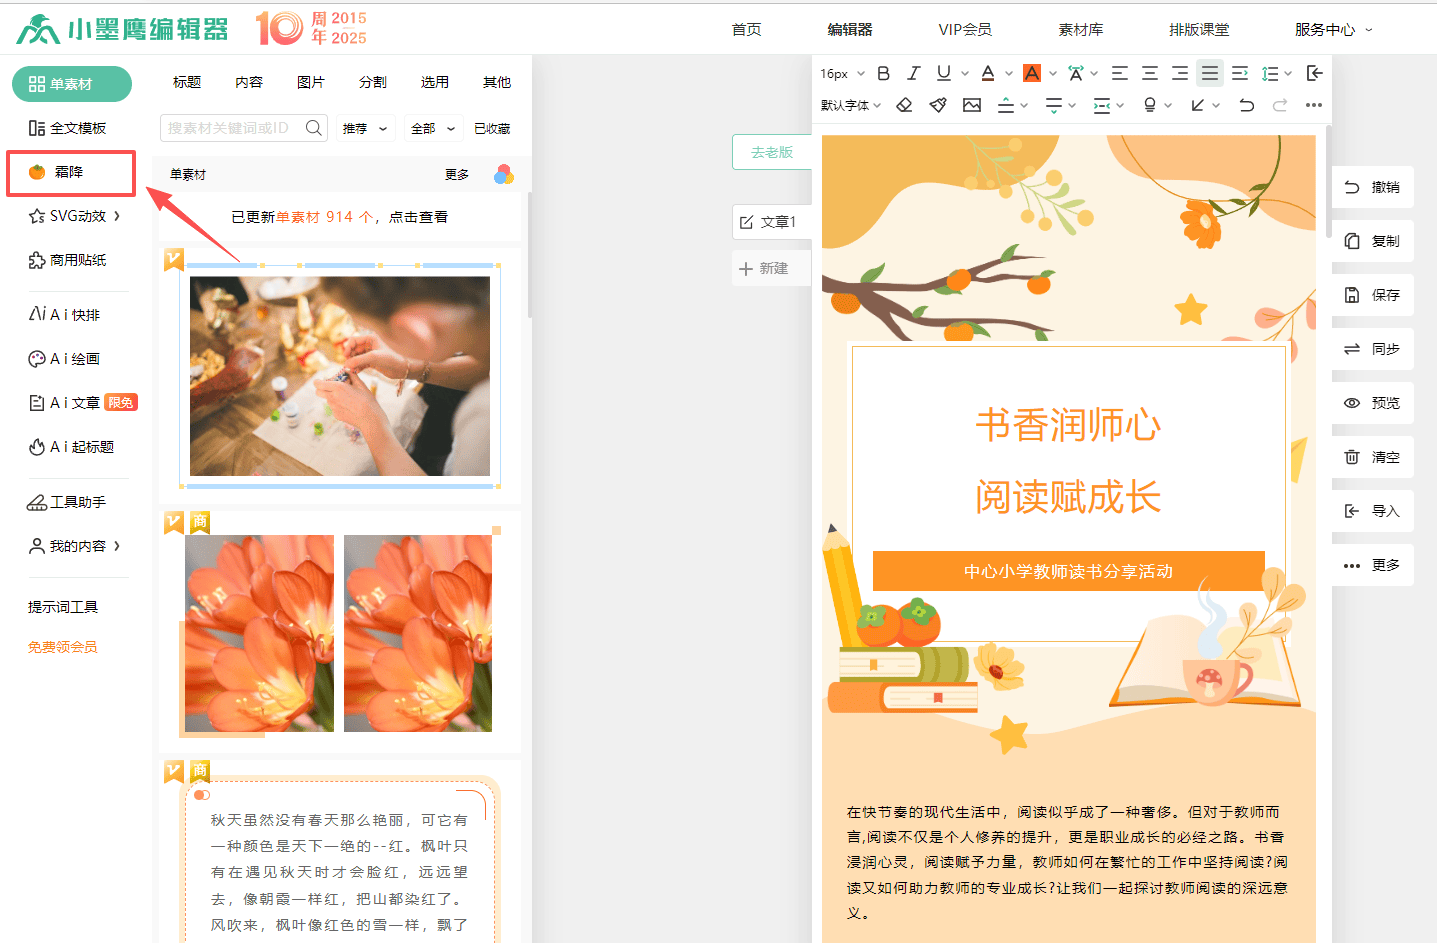Toggle underline formatting
The width and height of the screenshot is (1437, 943).
click(943, 73)
